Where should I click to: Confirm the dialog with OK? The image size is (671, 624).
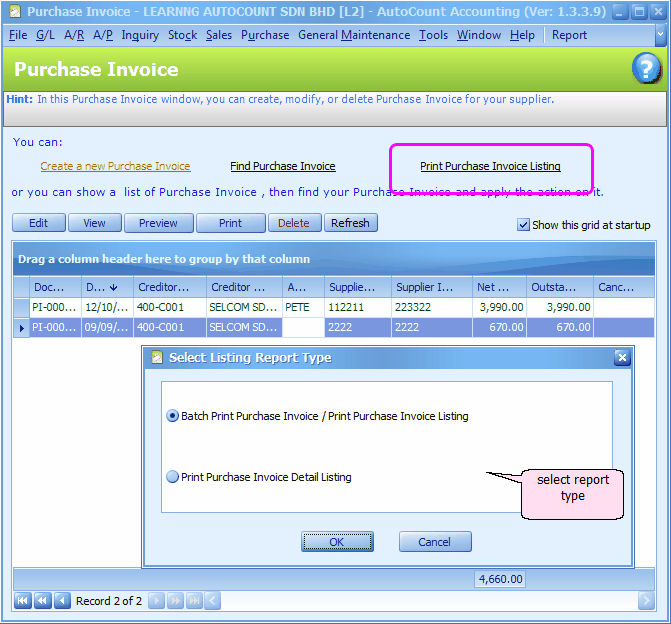[337, 542]
